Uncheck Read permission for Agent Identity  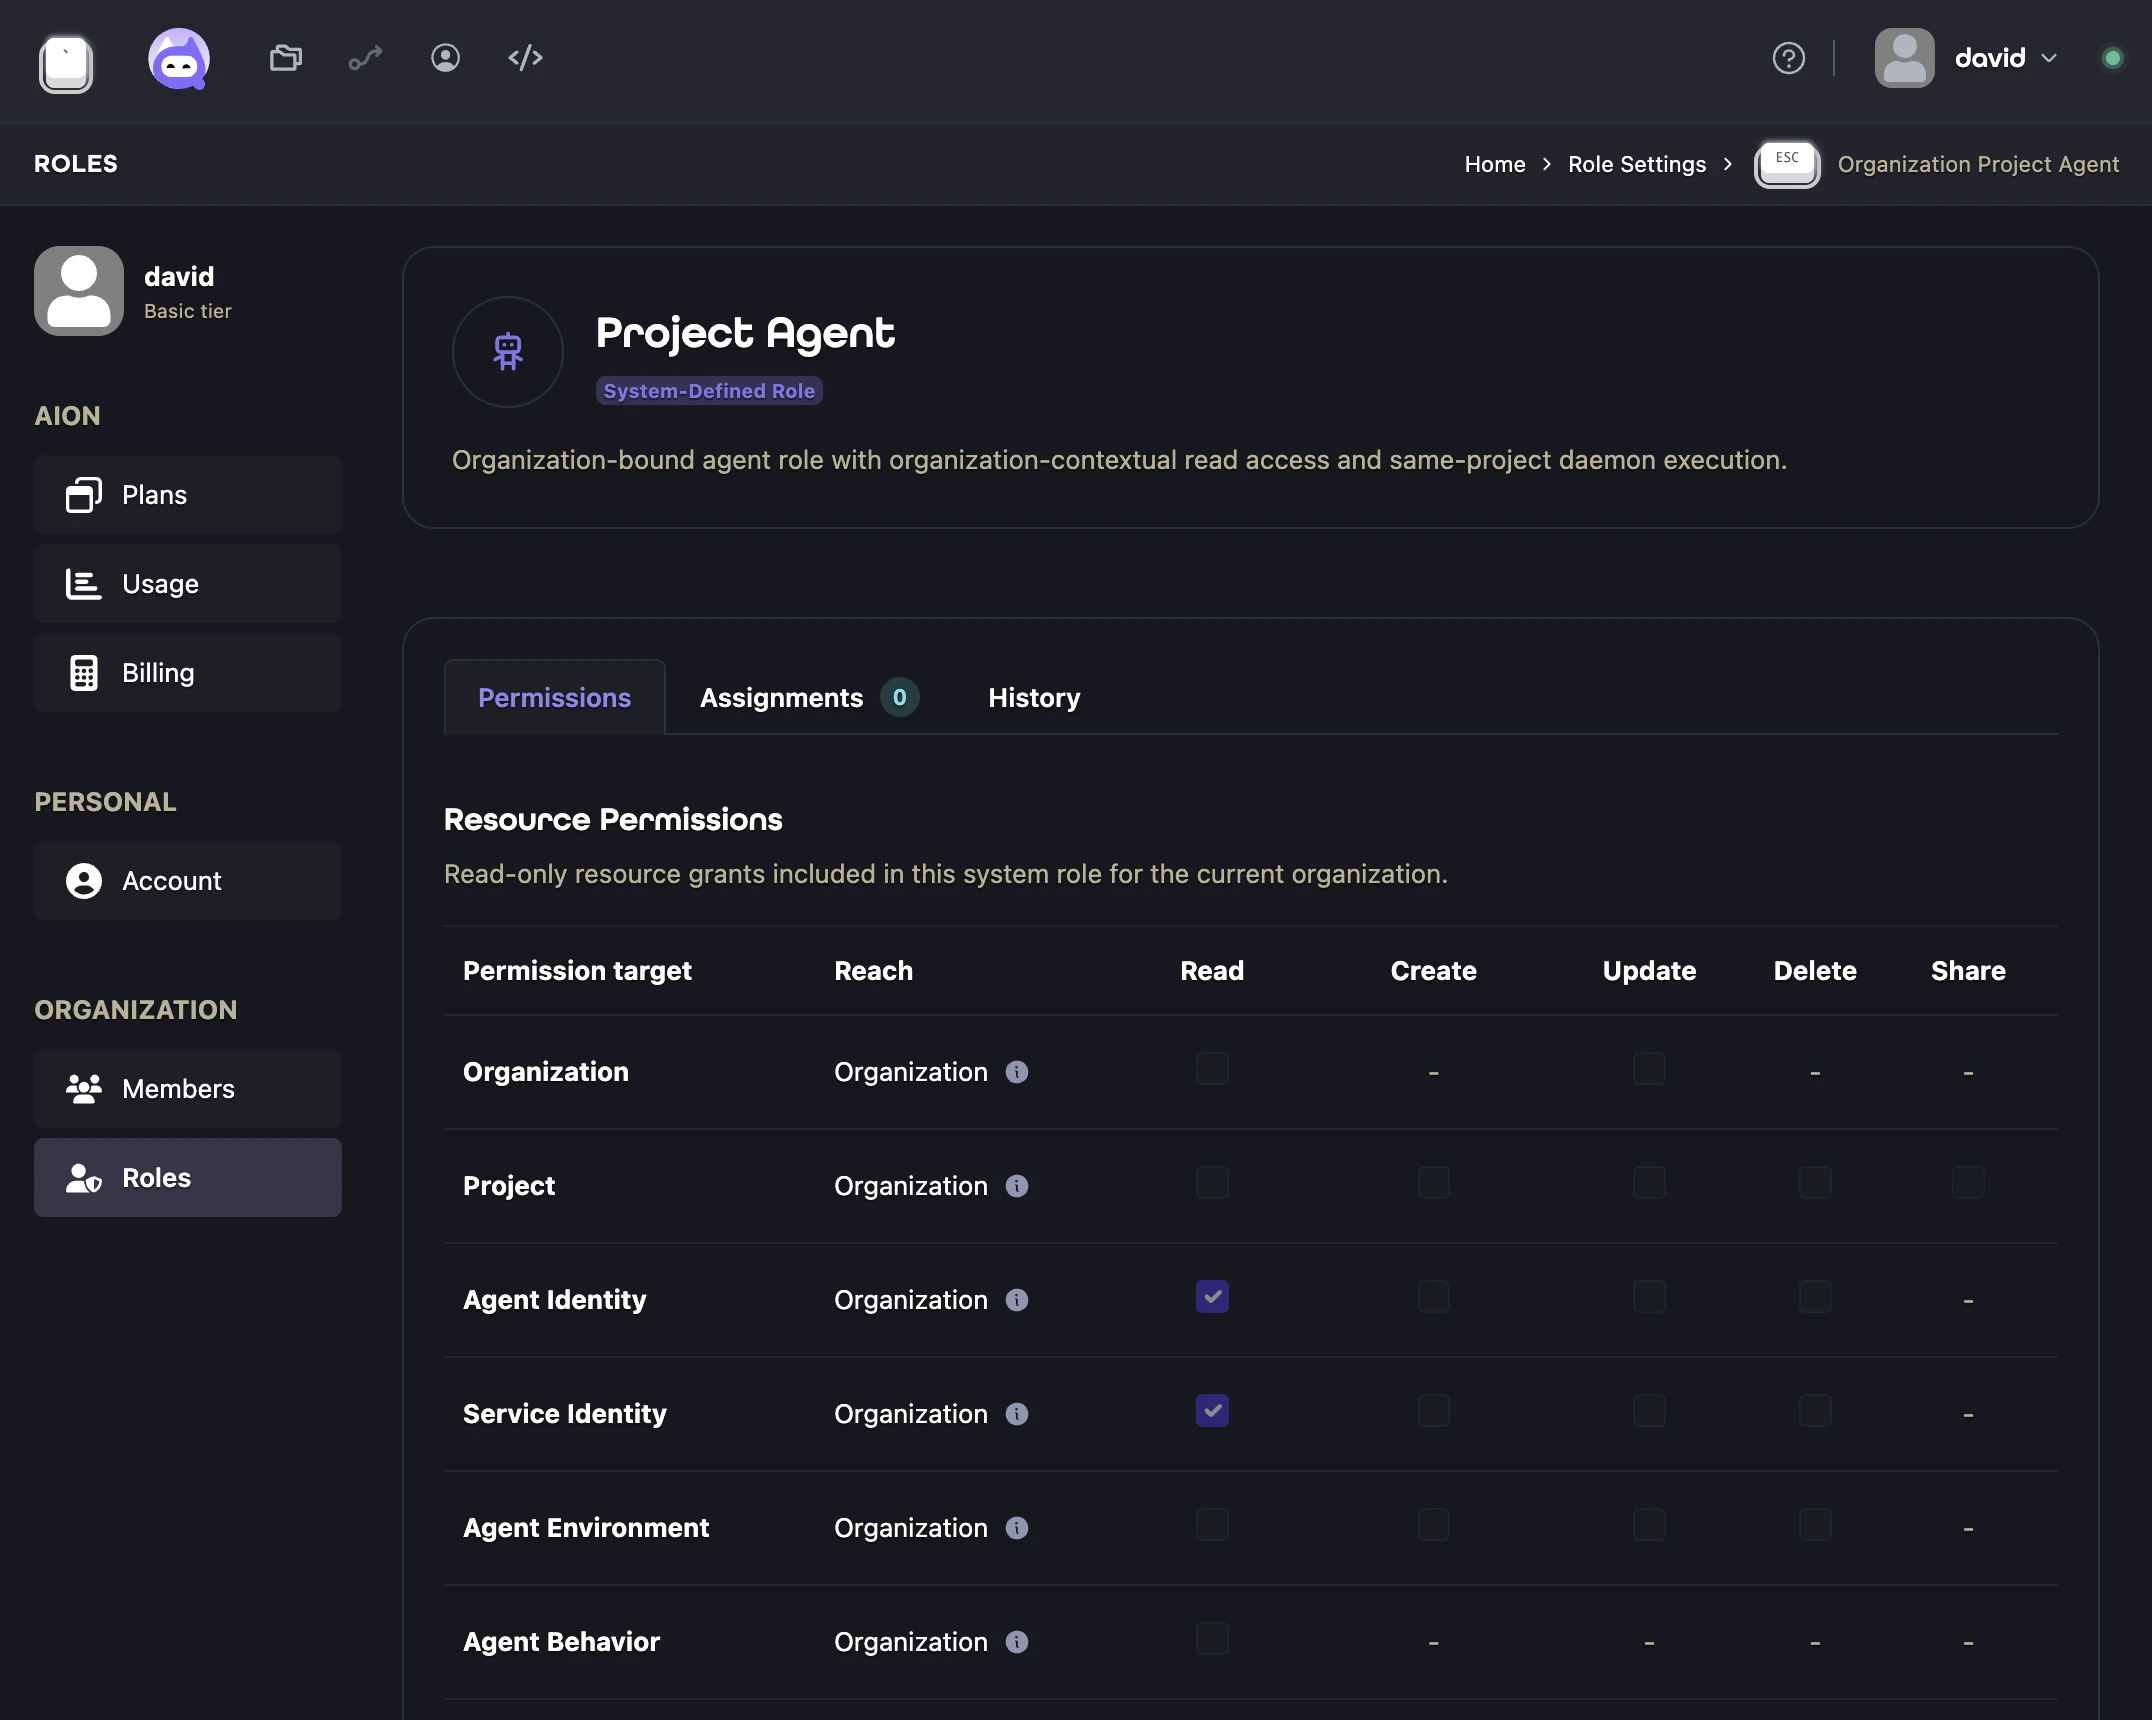[1211, 1297]
